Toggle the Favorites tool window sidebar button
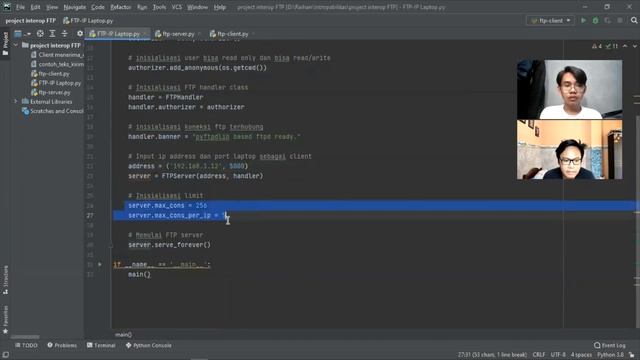 coord(5,320)
